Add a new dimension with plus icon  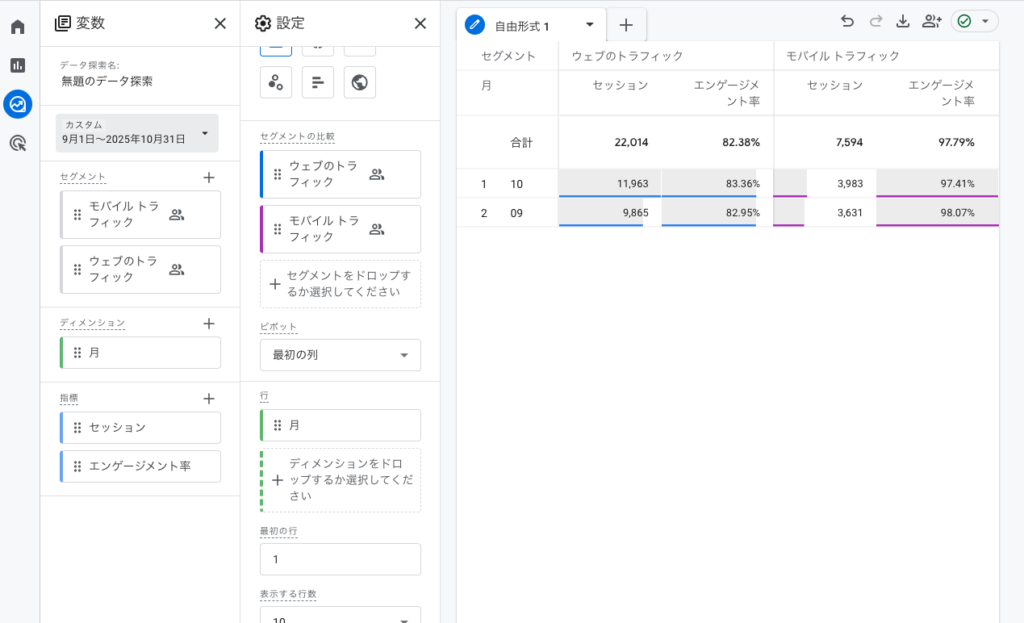[209, 323]
